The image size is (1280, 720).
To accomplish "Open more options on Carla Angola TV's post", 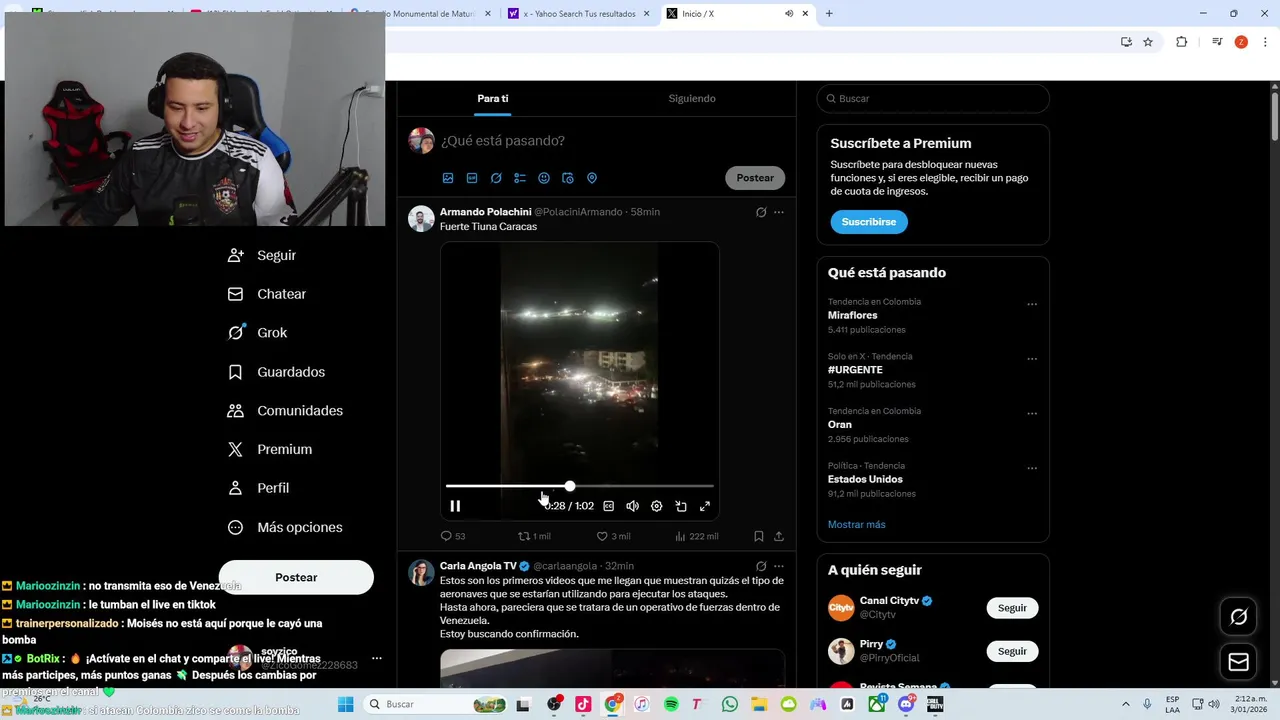I will [x=779, y=566].
